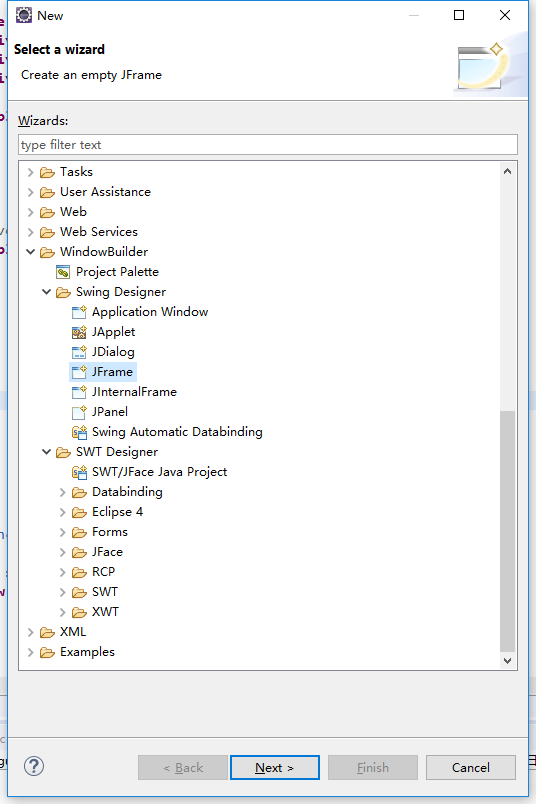Close the New wizard window

[x=505, y=15]
